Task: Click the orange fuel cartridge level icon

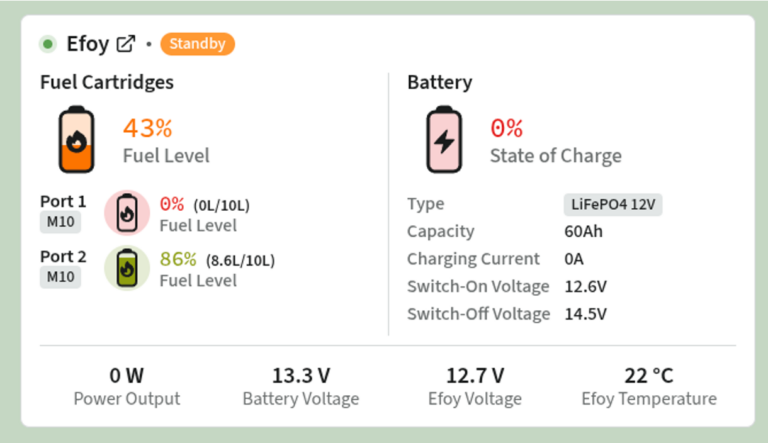Action: point(76,140)
